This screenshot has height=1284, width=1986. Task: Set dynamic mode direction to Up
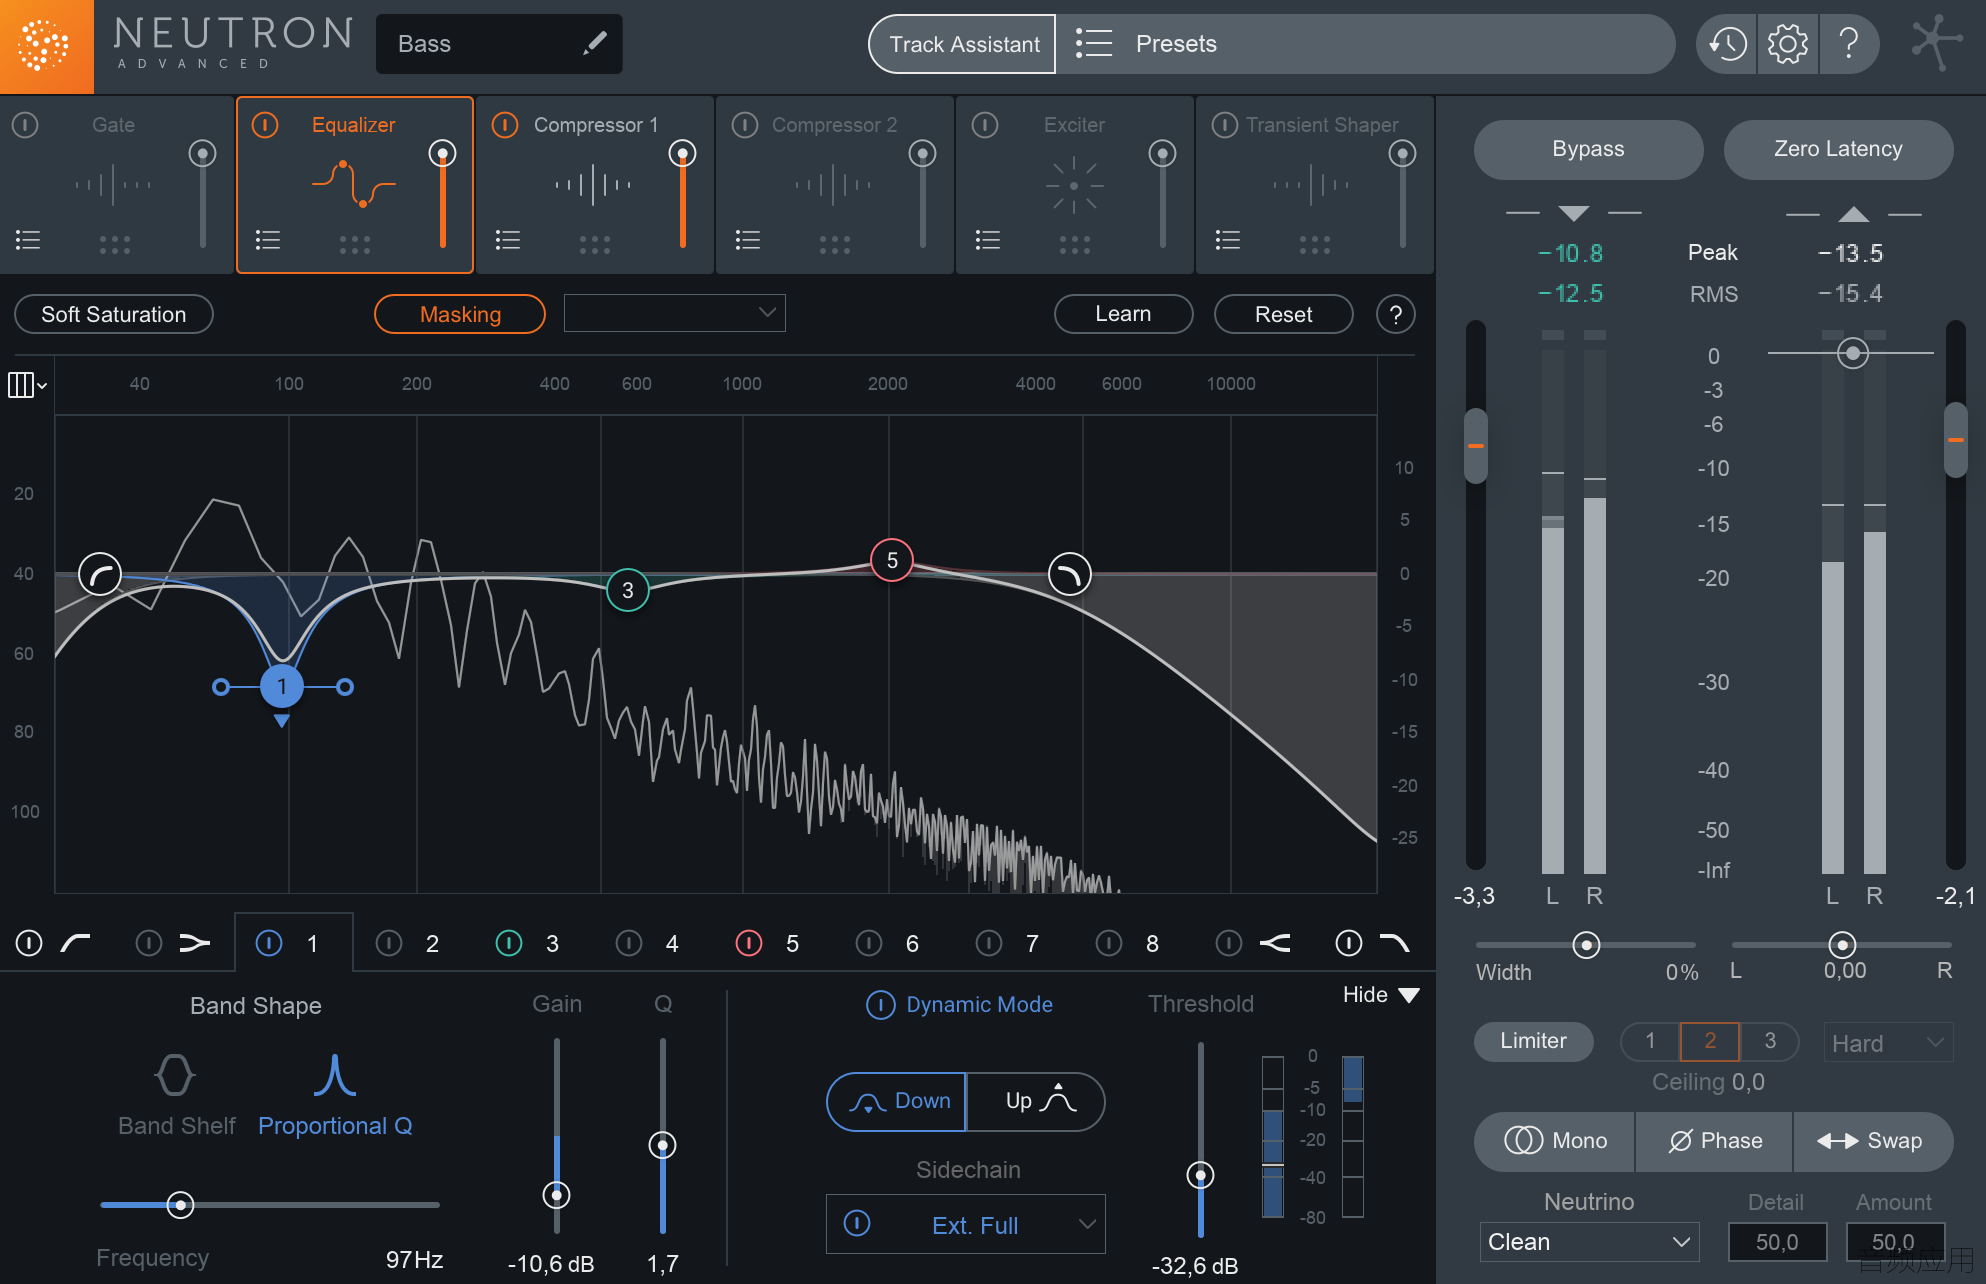click(1036, 1101)
